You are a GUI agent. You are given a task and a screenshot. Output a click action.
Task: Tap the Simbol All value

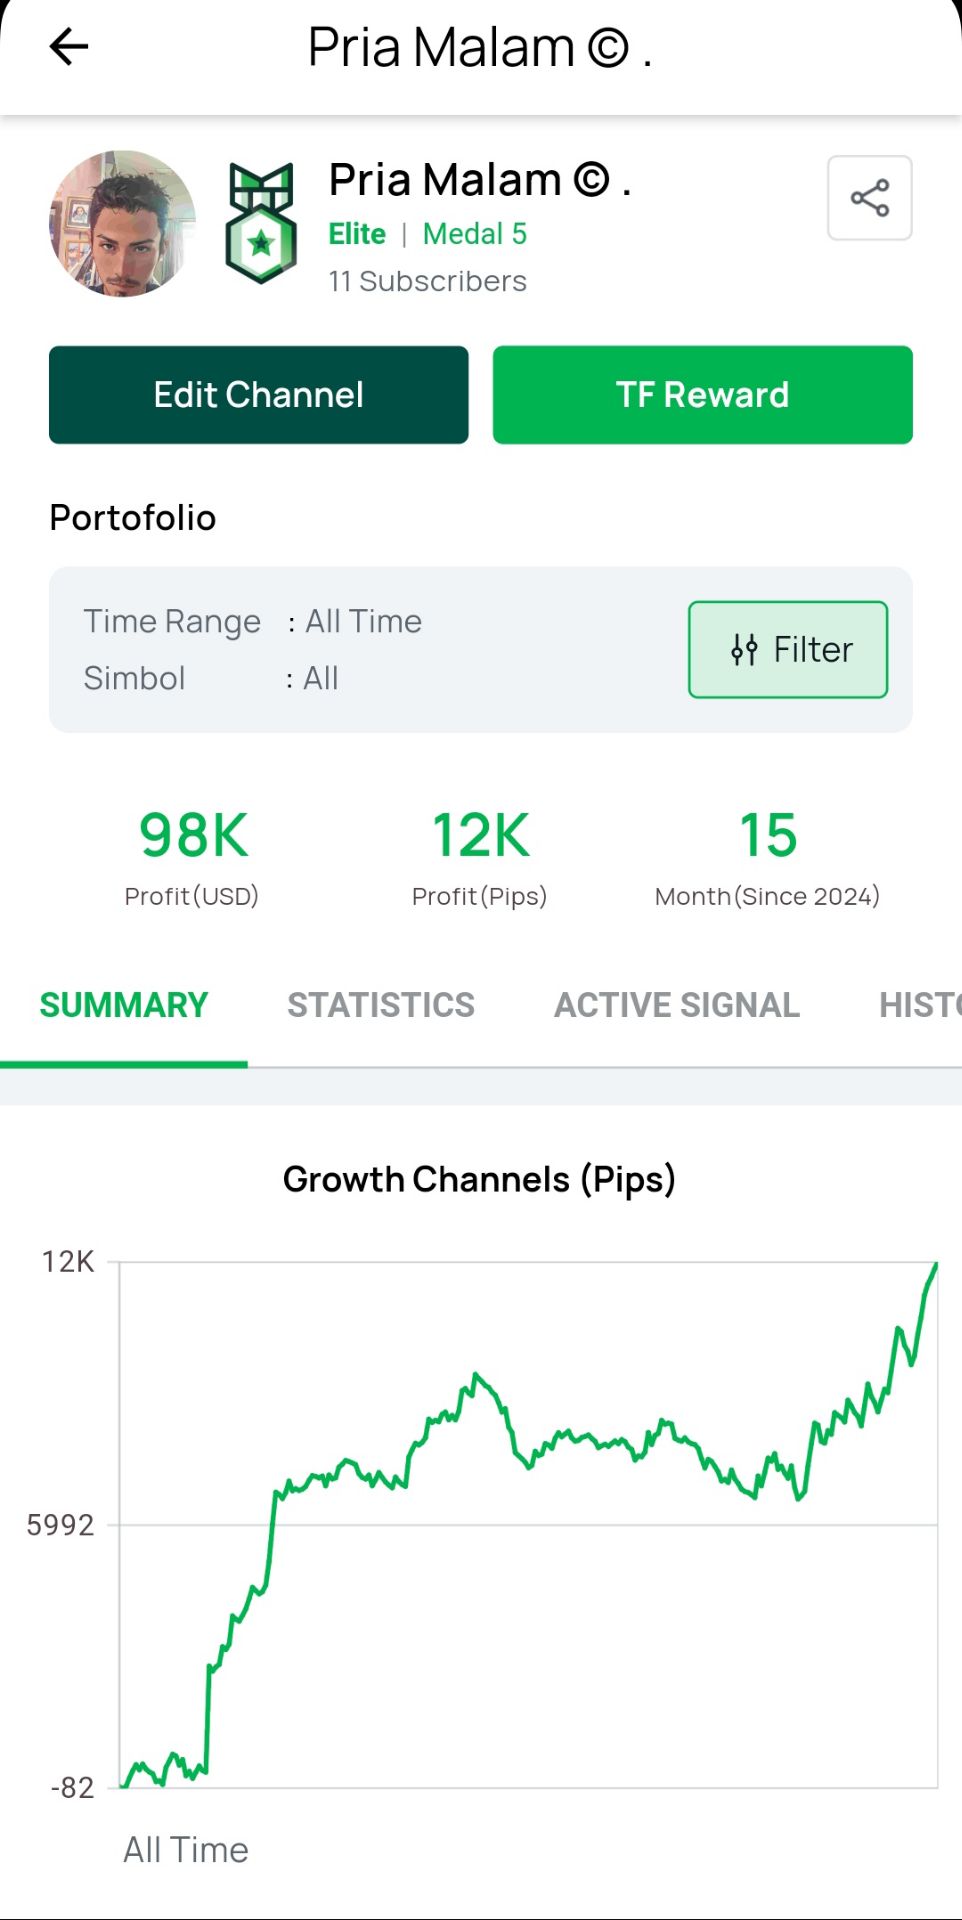pyautogui.click(x=321, y=679)
